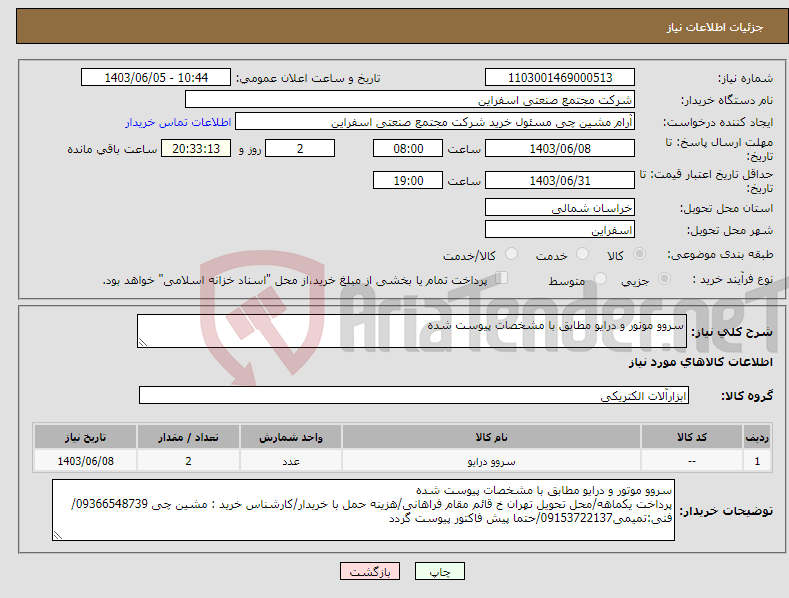Select the خدمت radio button
The width and height of the screenshot is (789, 598).
click(582, 254)
